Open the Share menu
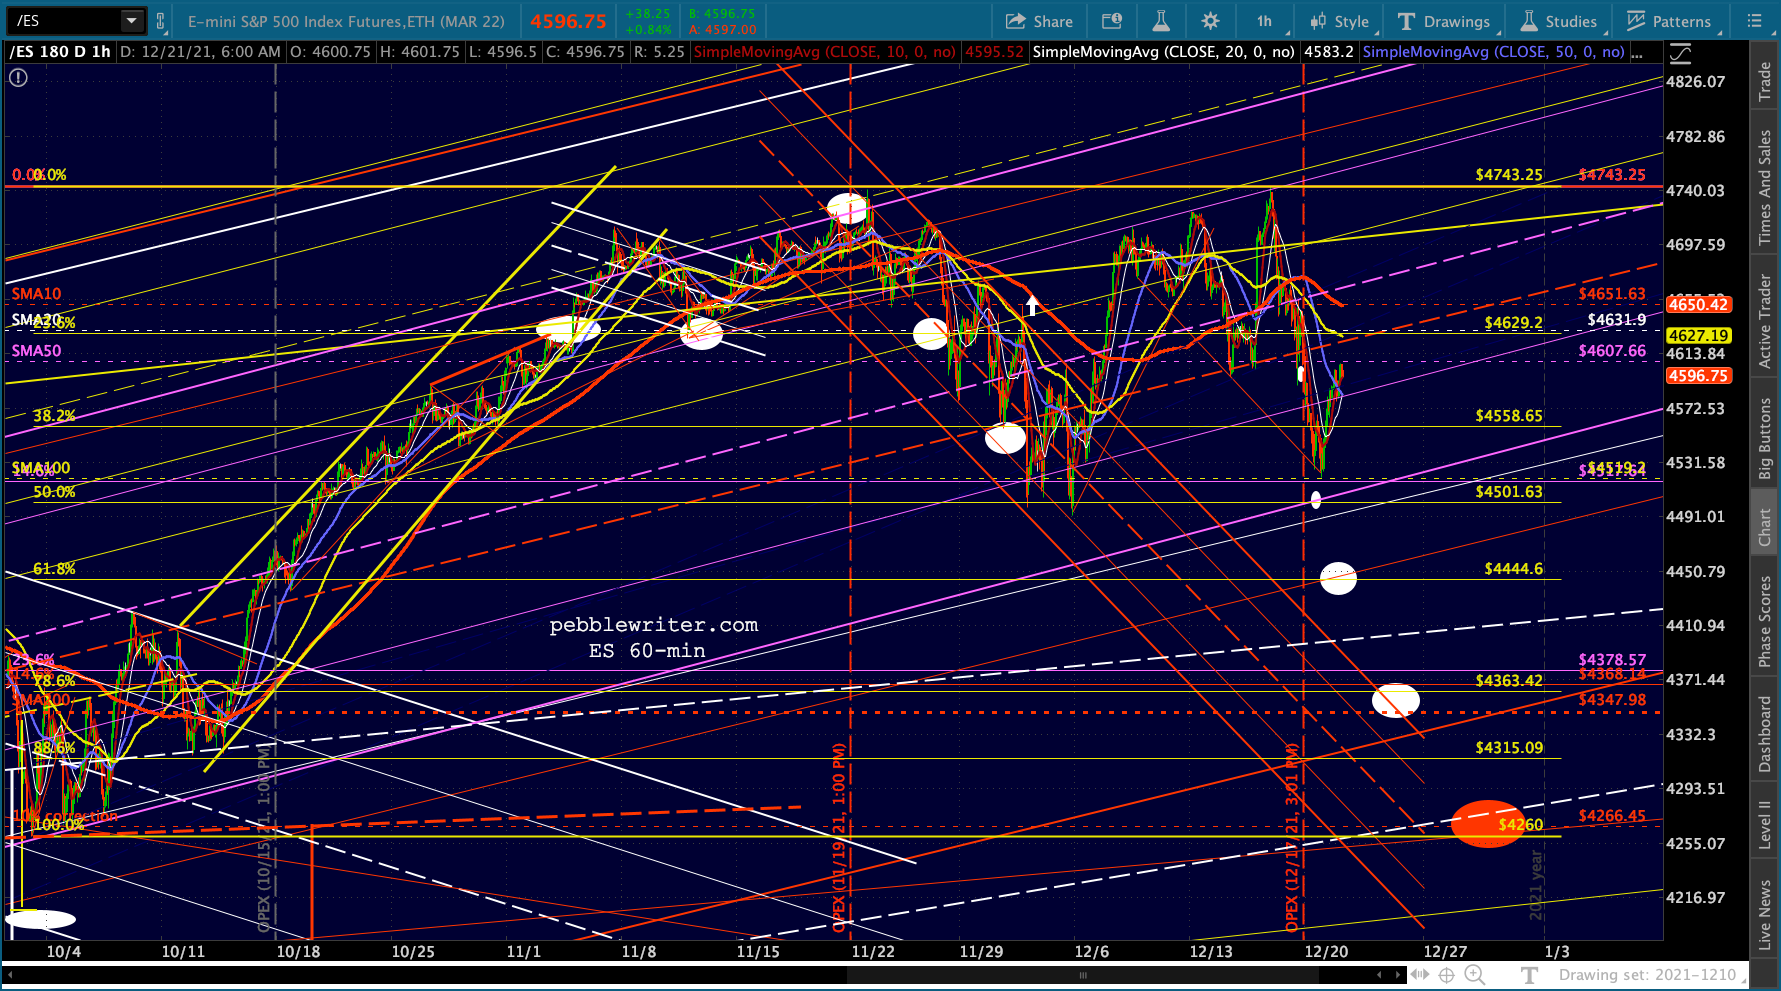 [1039, 21]
